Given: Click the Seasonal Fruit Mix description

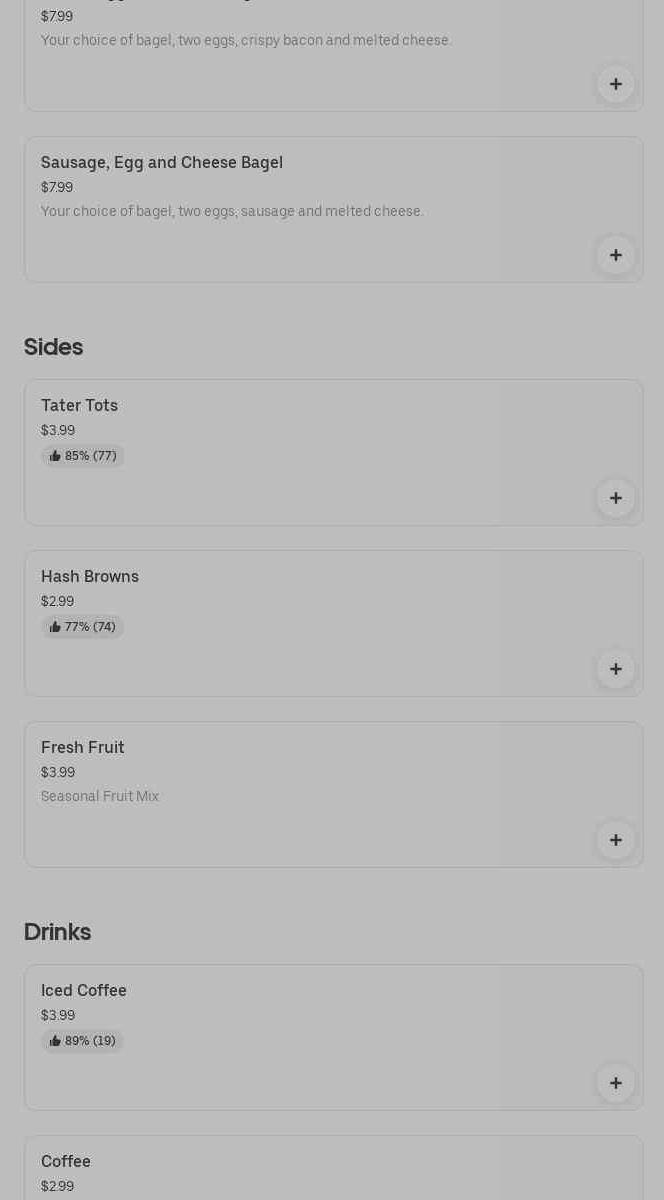Looking at the screenshot, I should click(100, 796).
